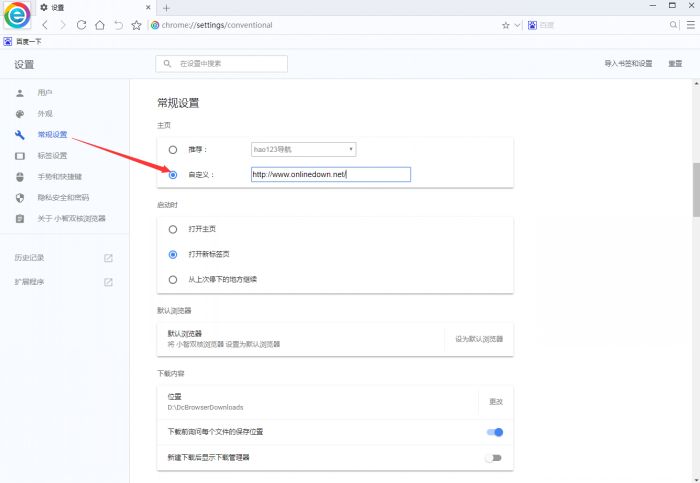700x483 pixels.
Task: Click the privacy shield icon
Action: click(x=20, y=198)
